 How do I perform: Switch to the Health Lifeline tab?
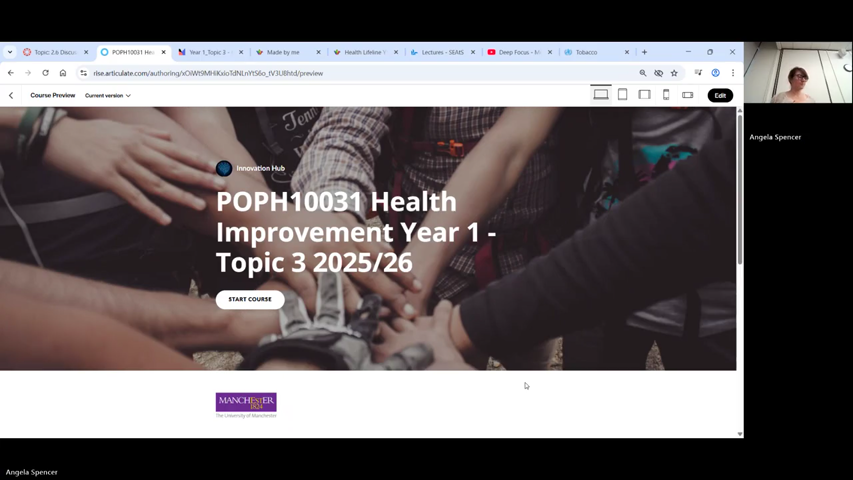tap(364, 52)
